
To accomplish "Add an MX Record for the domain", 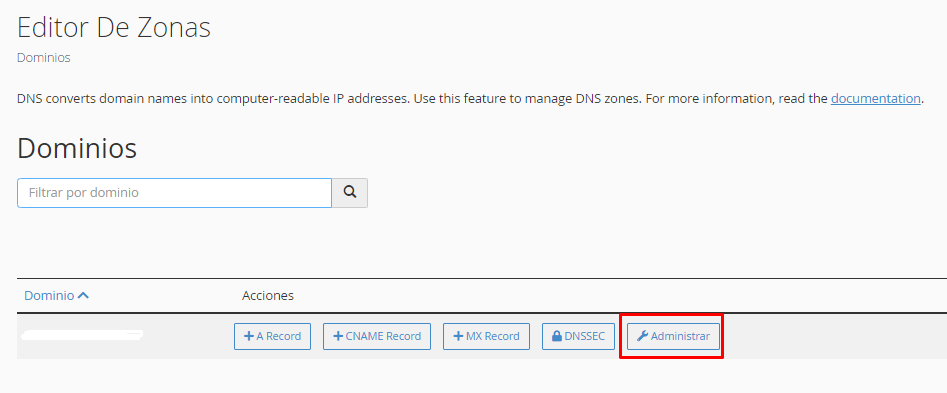I will point(486,336).
